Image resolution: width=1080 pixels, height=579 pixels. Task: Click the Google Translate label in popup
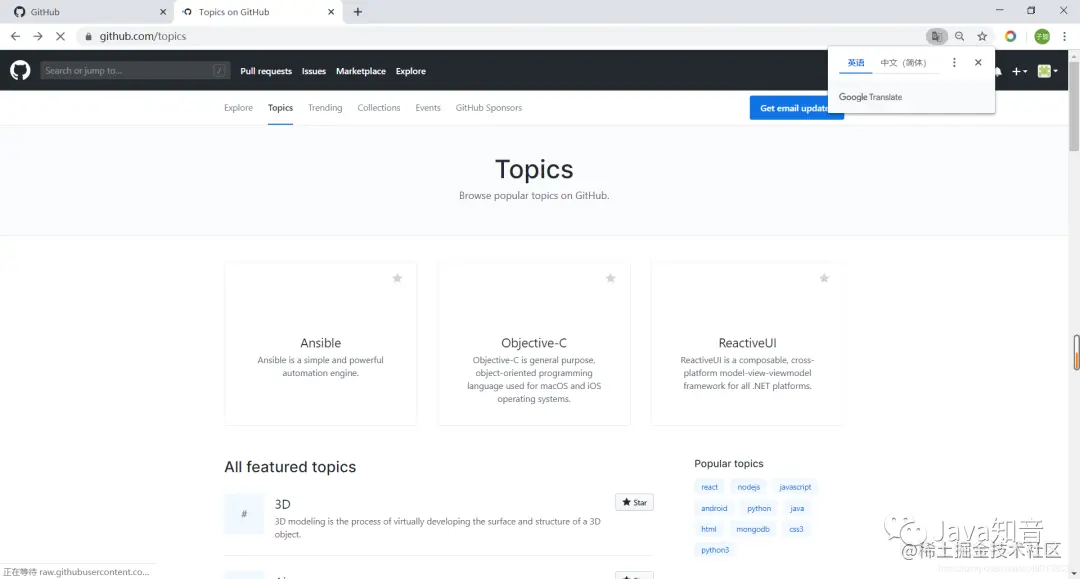(x=870, y=97)
